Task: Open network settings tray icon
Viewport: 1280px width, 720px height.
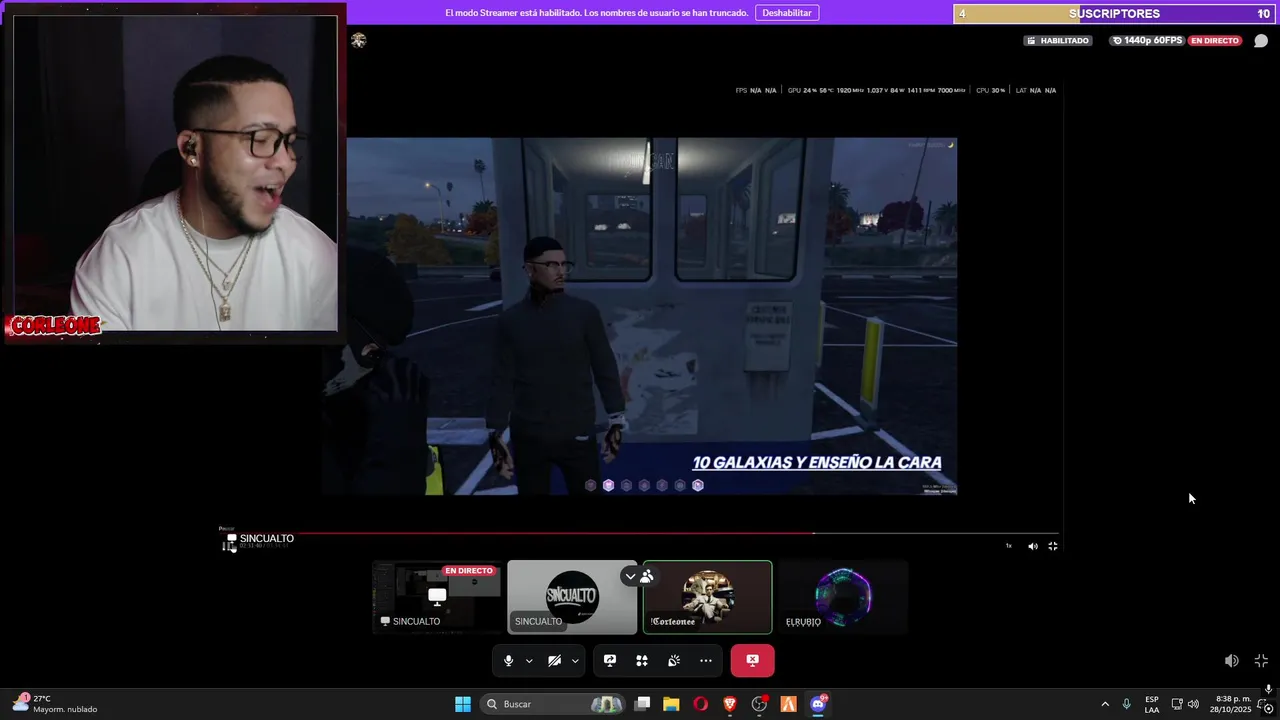Action: click(1177, 704)
